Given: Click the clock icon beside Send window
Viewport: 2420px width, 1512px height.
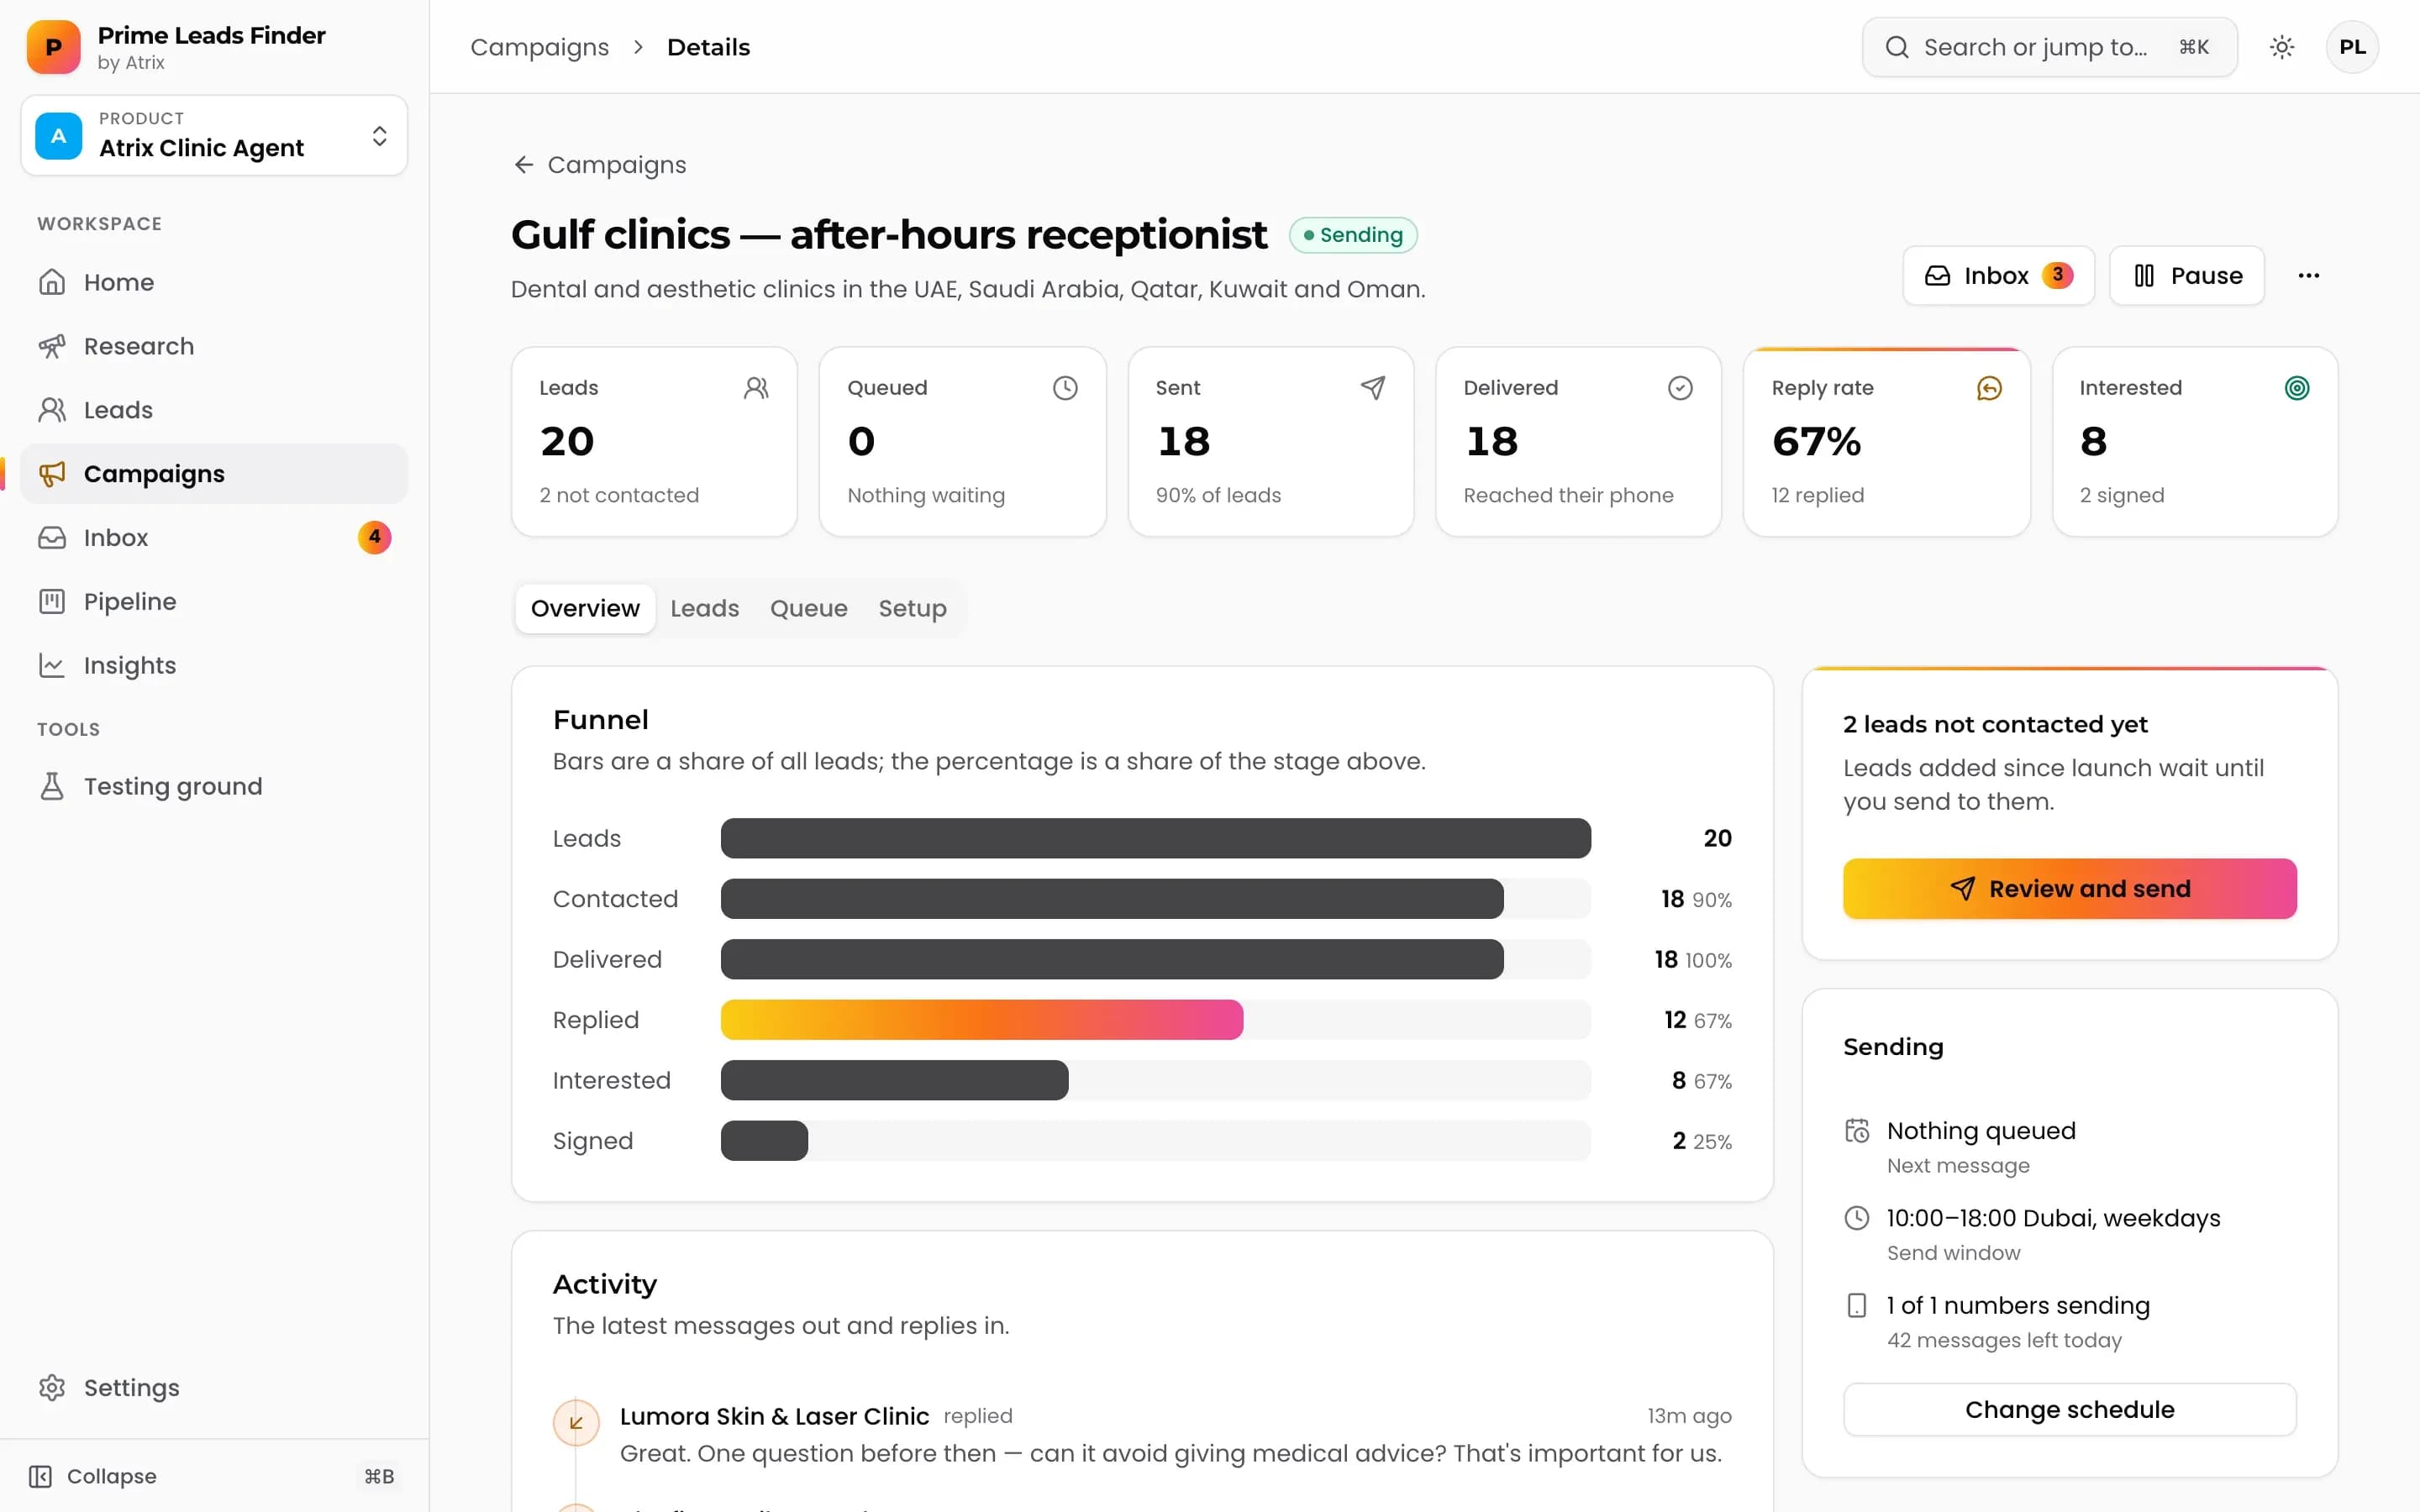Looking at the screenshot, I should 1857,1218.
